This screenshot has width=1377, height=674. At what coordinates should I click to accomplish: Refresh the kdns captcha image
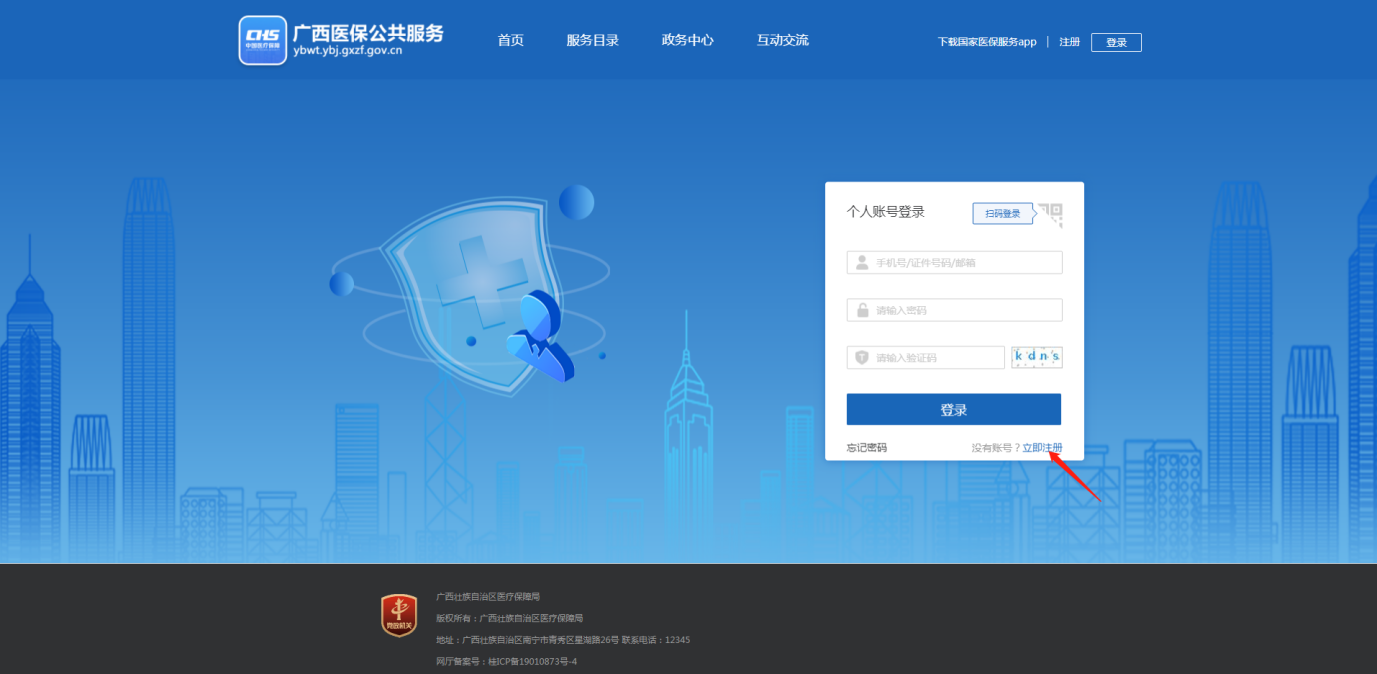[x=1036, y=357]
